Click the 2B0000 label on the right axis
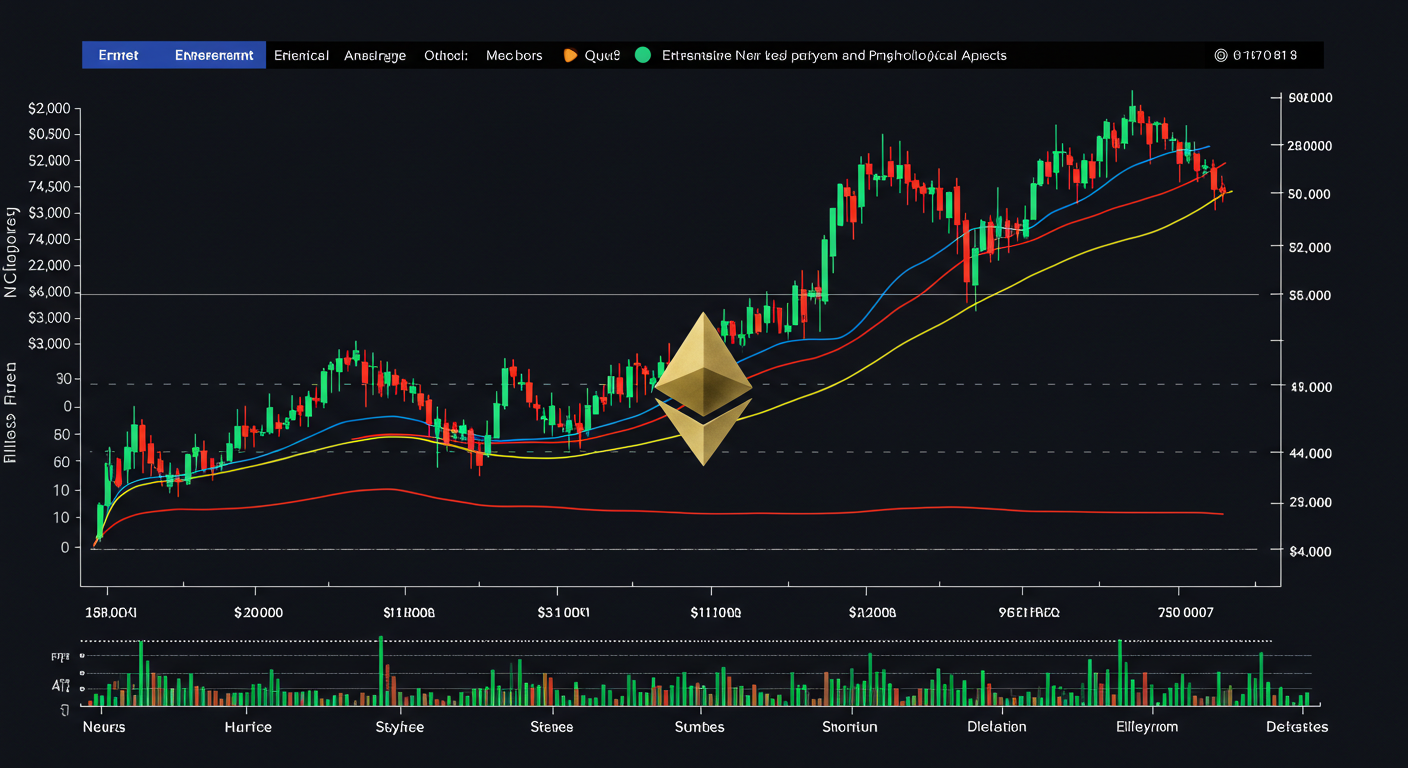Image resolution: width=1408 pixels, height=768 pixels. [1308, 145]
